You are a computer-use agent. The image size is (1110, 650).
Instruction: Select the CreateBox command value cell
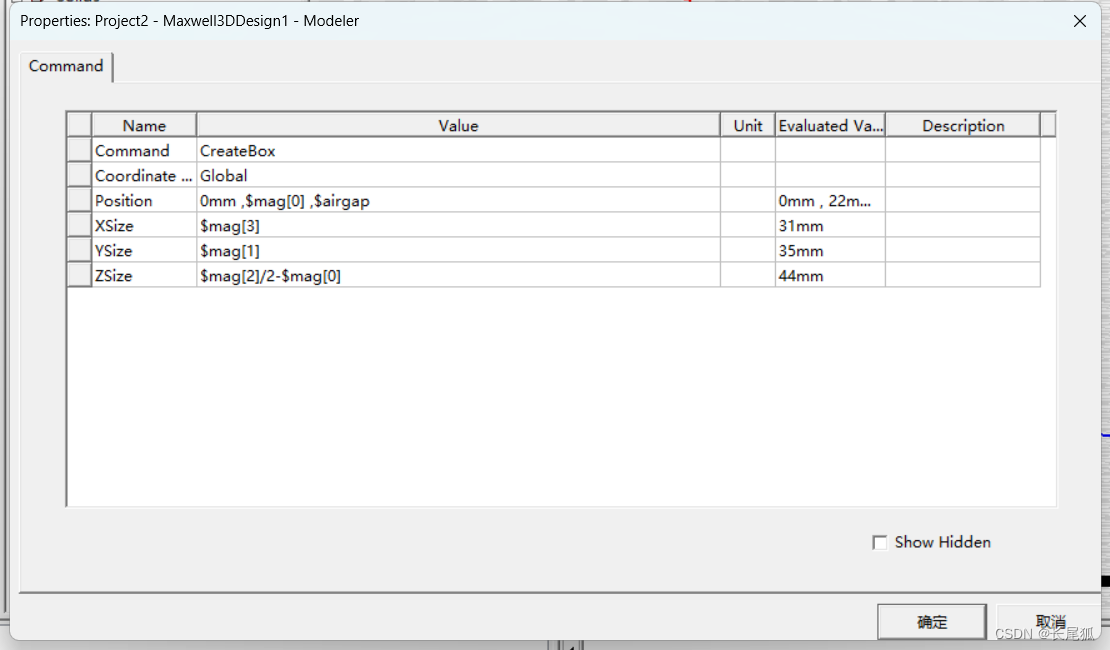click(458, 151)
